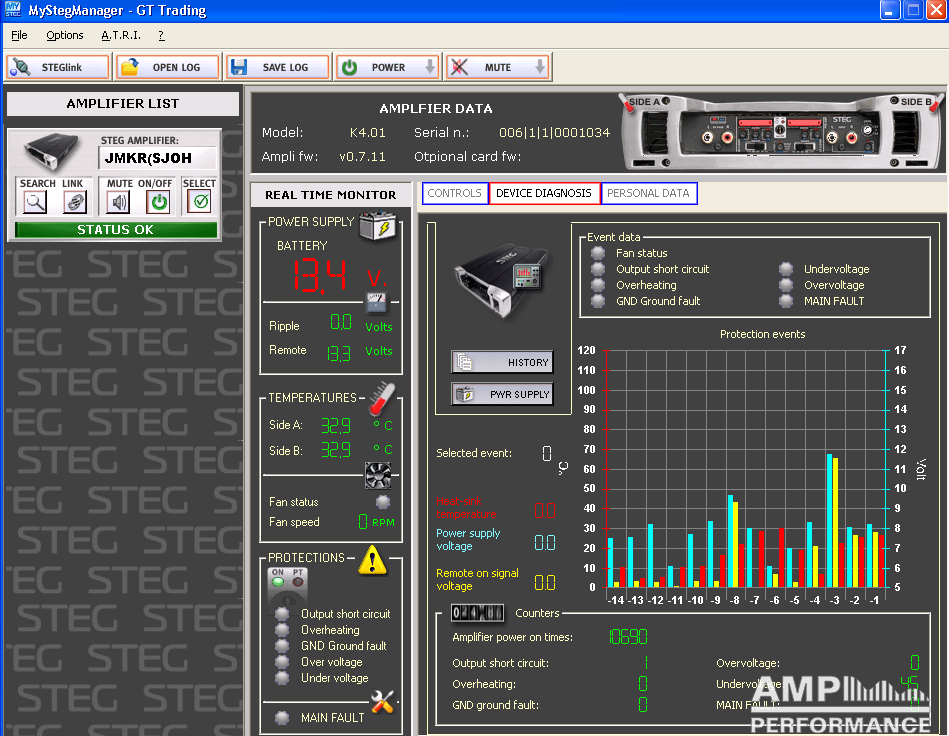
Task: Expand the MUTE toolbar dropdown arrow
Action: coord(540,68)
